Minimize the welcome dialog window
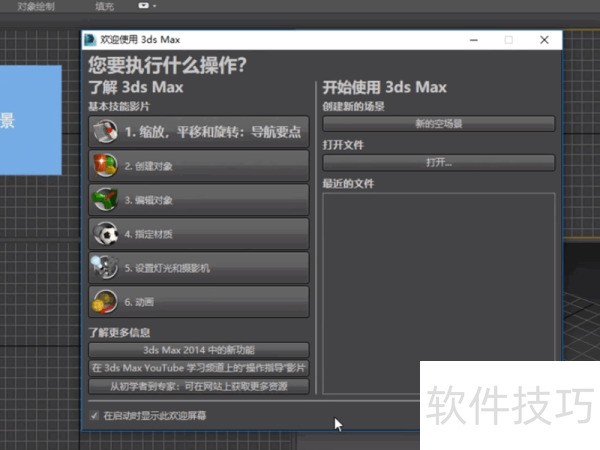Screen dimensions: 600x450 [472, 40]
